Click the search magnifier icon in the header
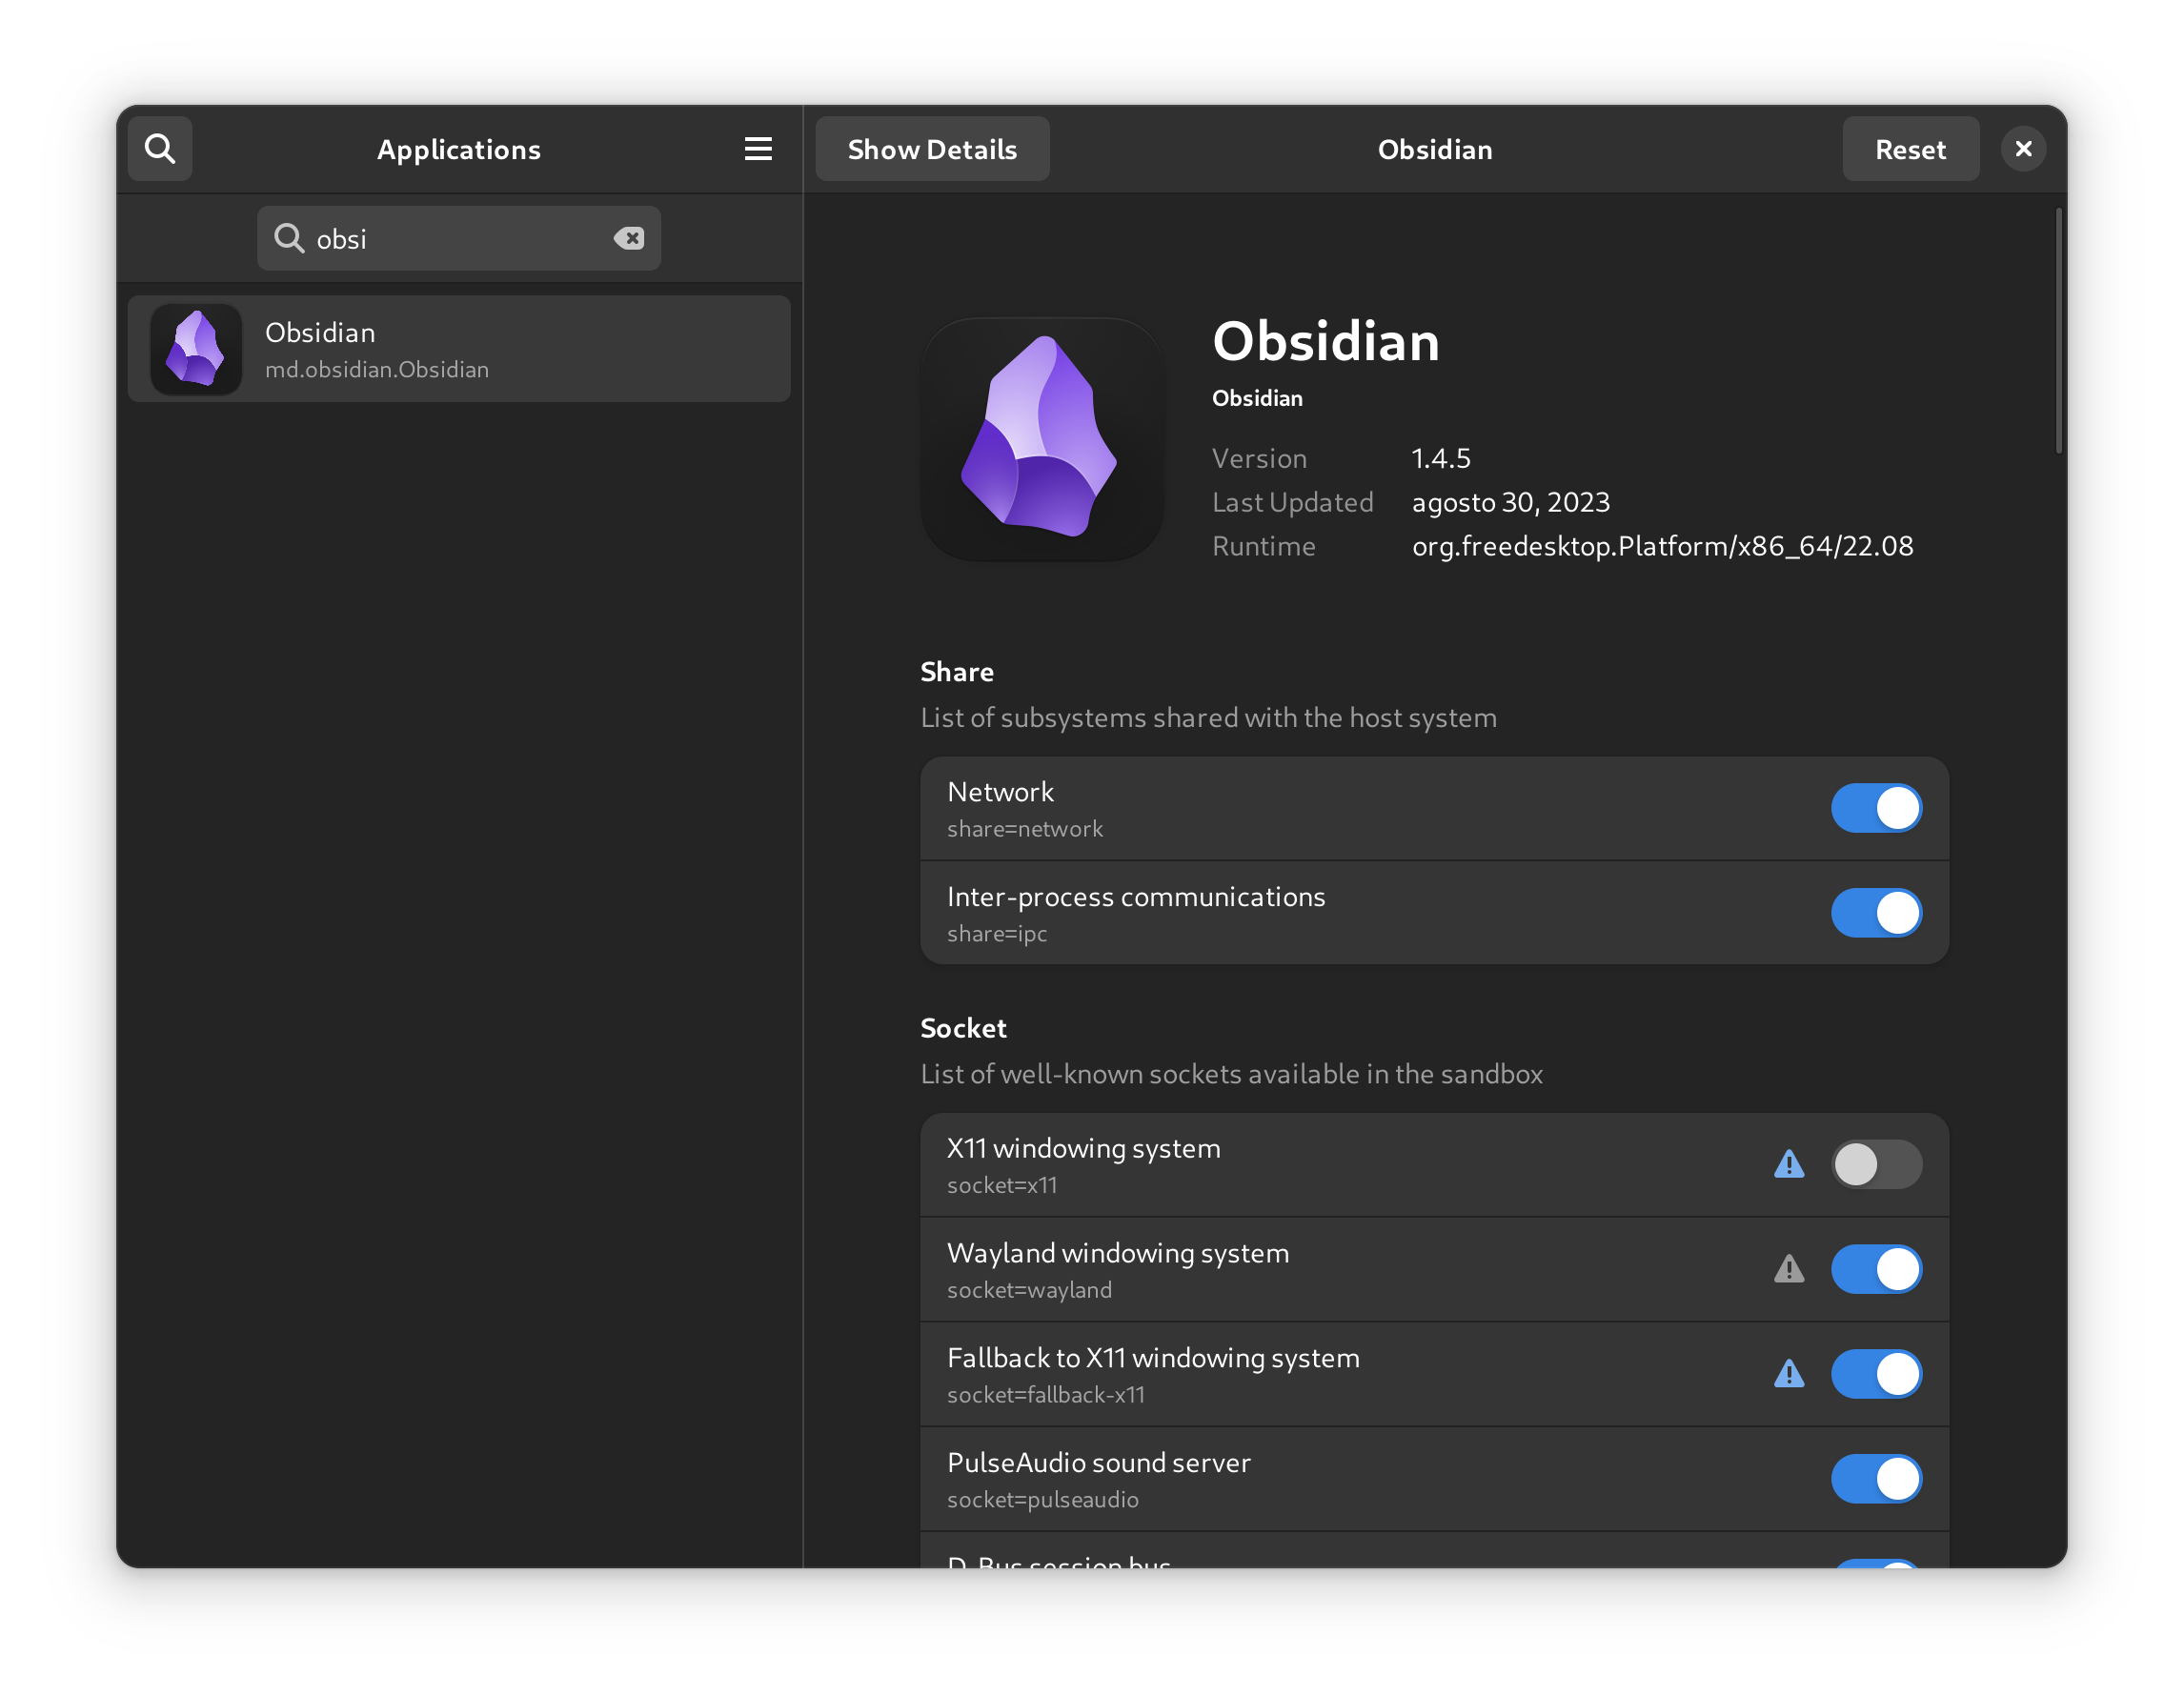 [160, 148]
